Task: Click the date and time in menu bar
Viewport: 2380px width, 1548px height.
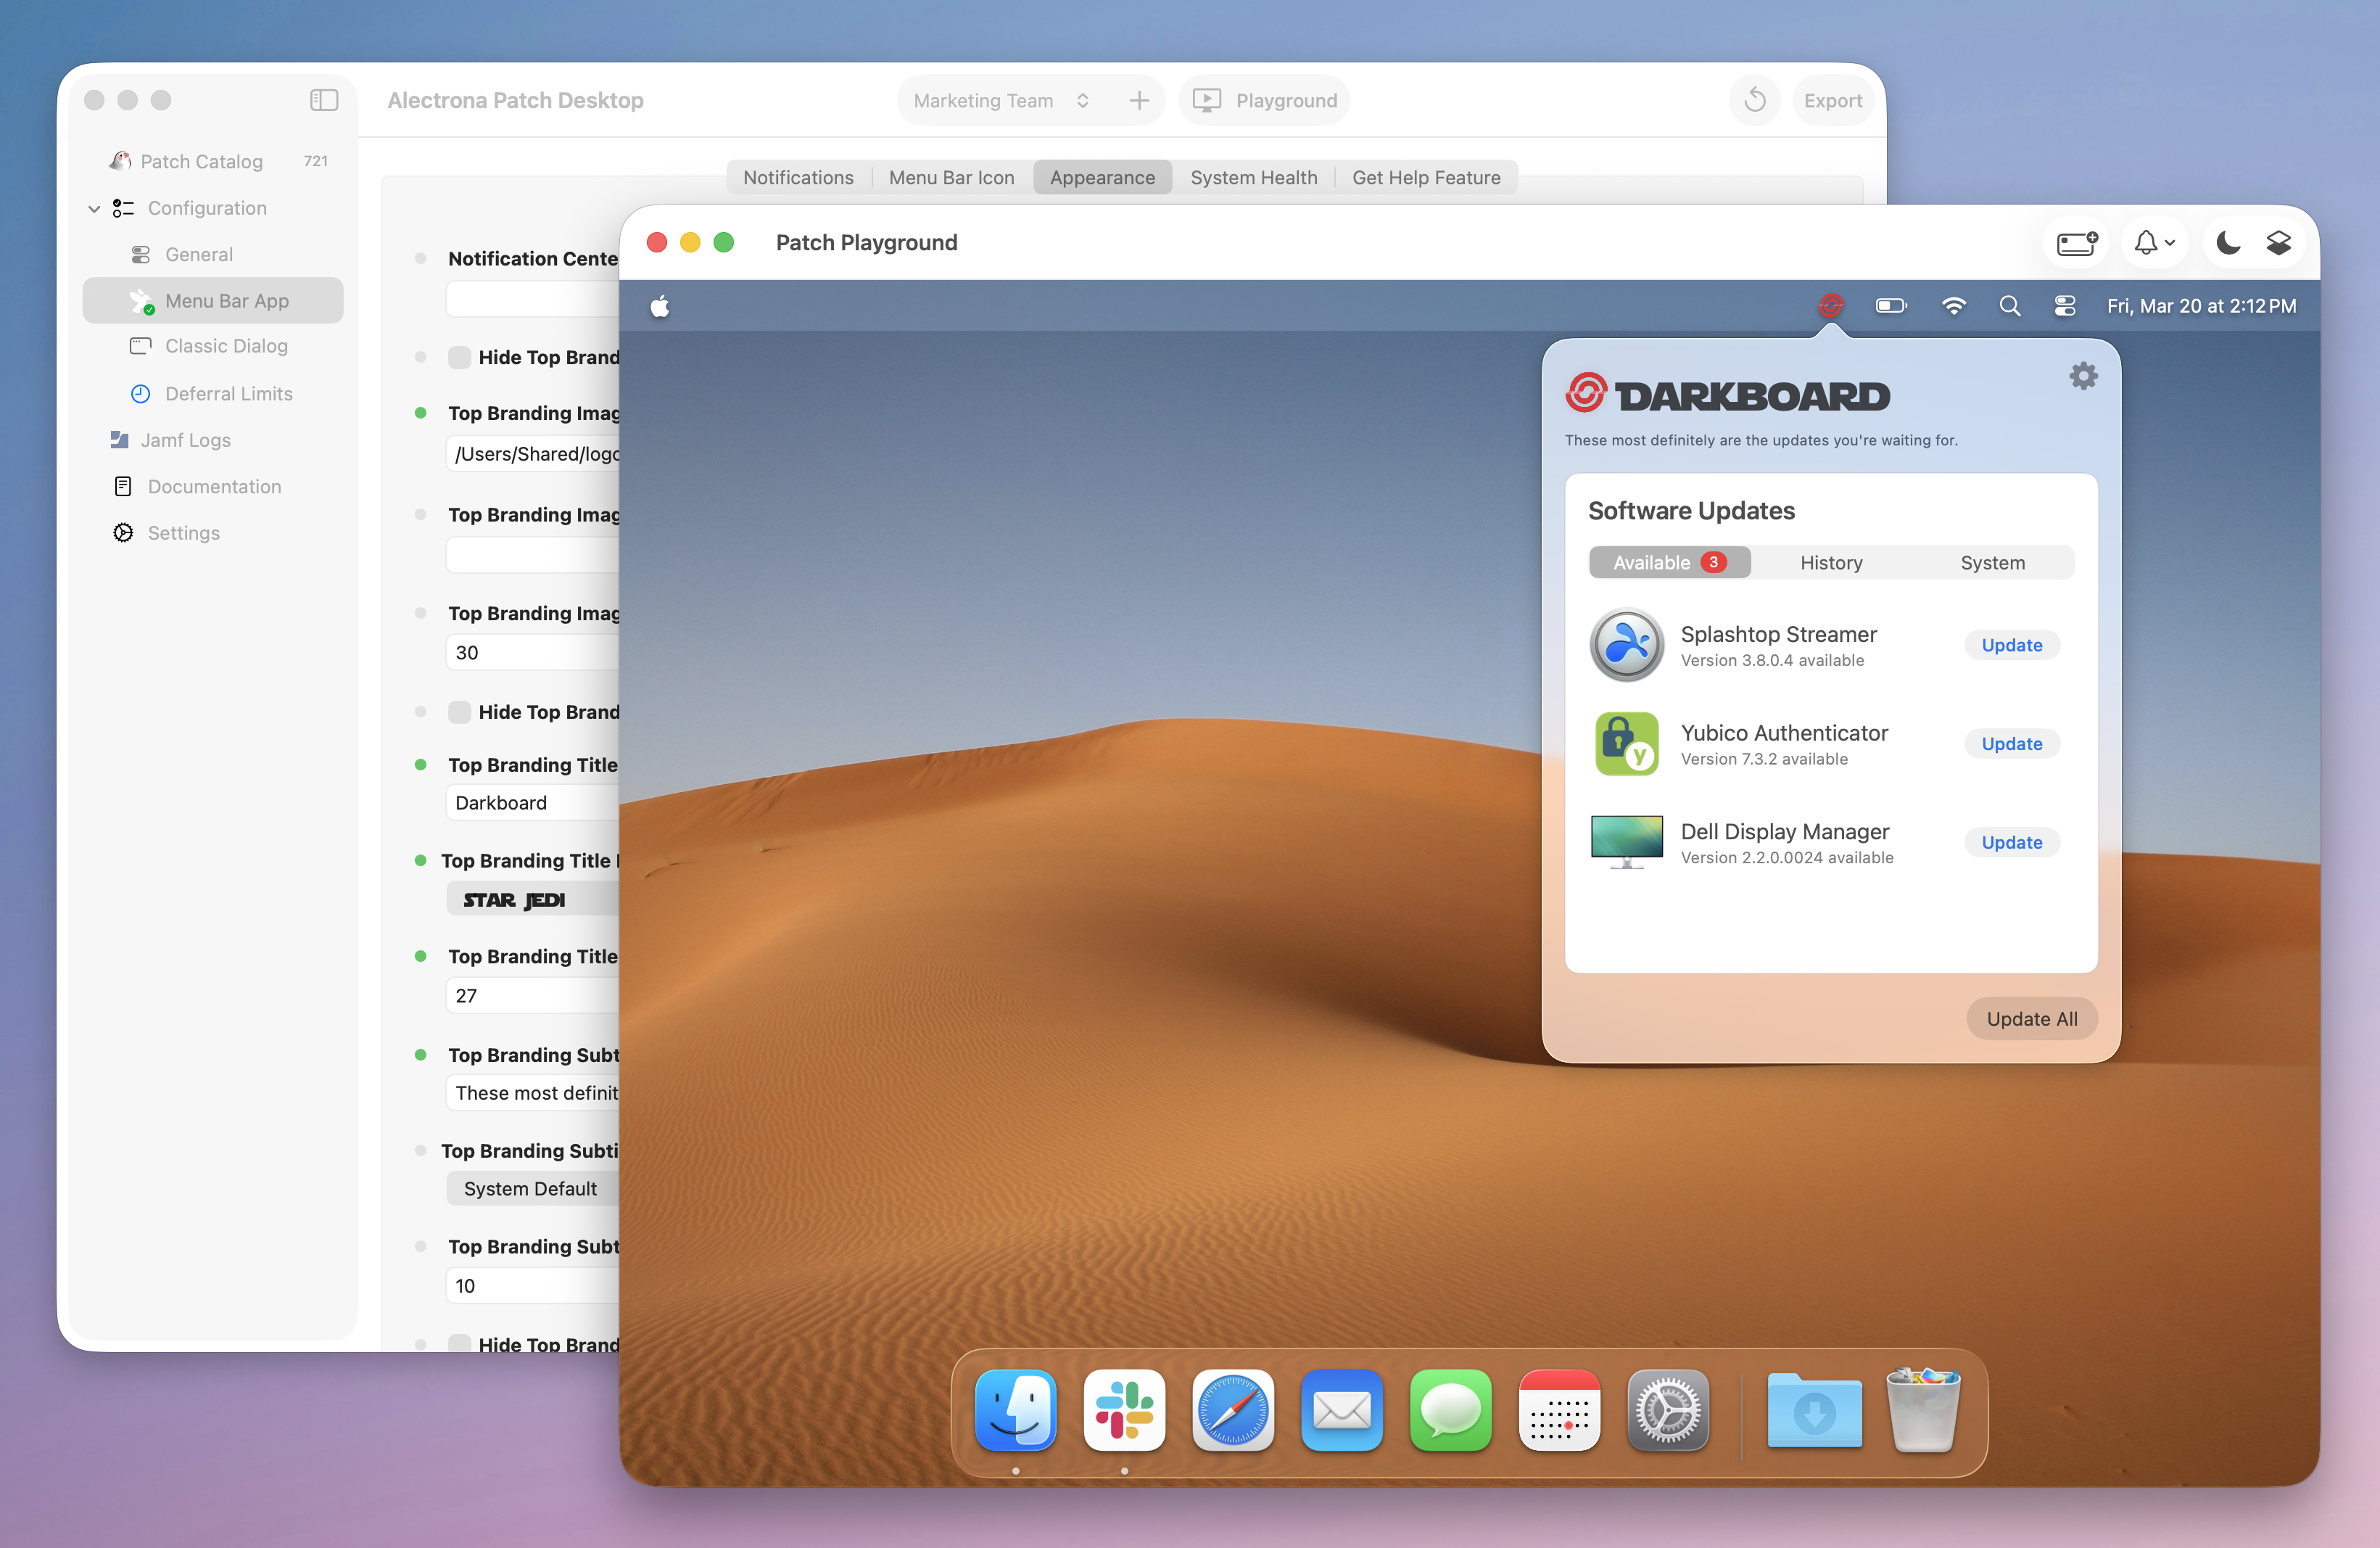Action: tap(2201, 306)
